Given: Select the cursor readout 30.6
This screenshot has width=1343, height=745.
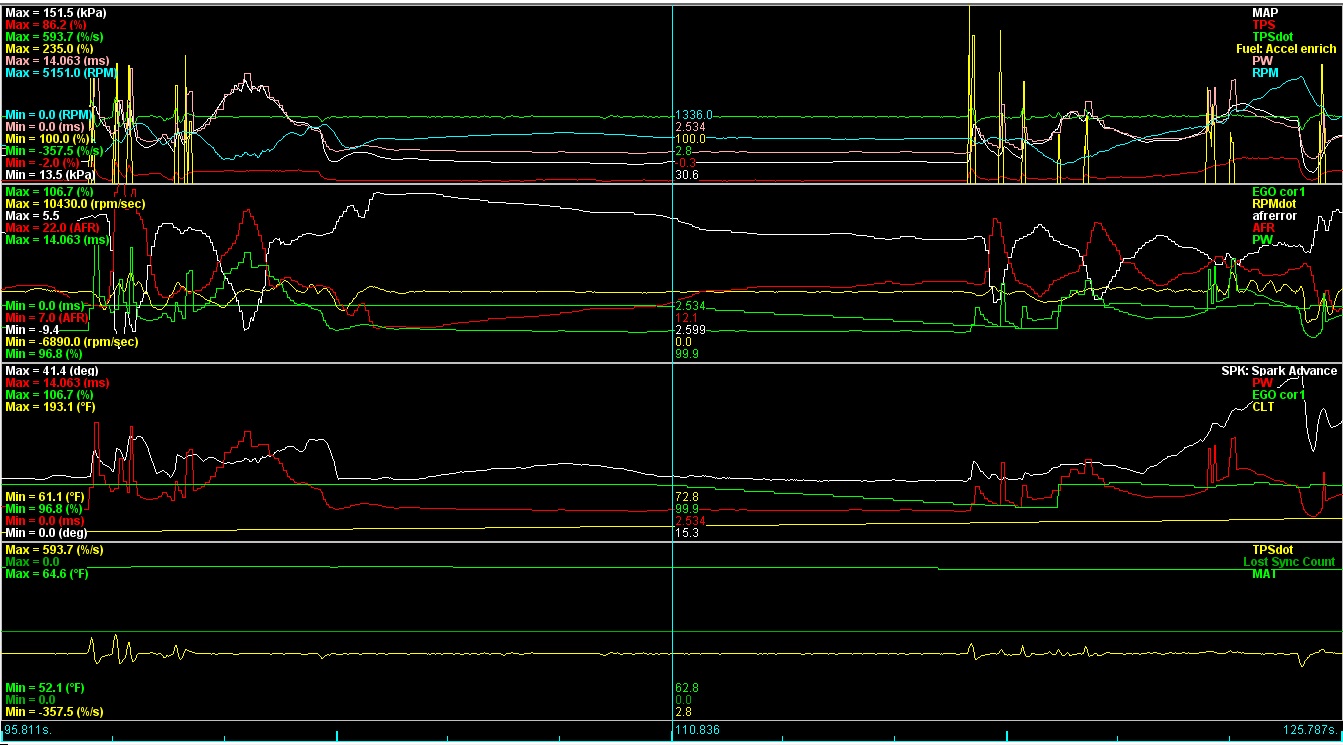Looking at the screenshot, I should [x=687, y=174].
